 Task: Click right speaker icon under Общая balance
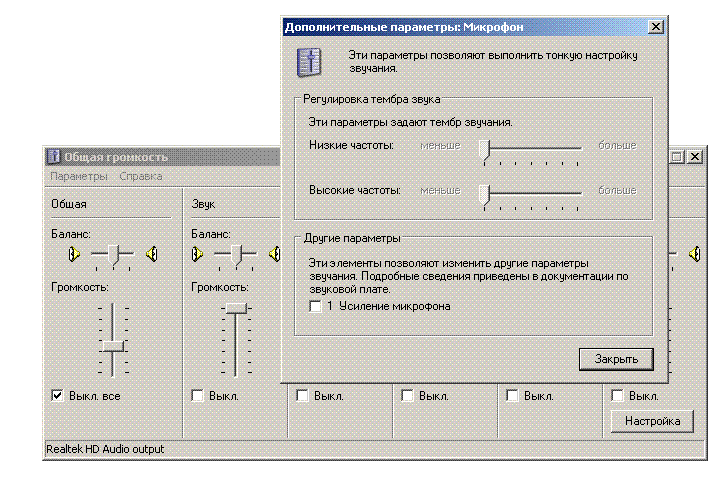[x=151, y=254]
